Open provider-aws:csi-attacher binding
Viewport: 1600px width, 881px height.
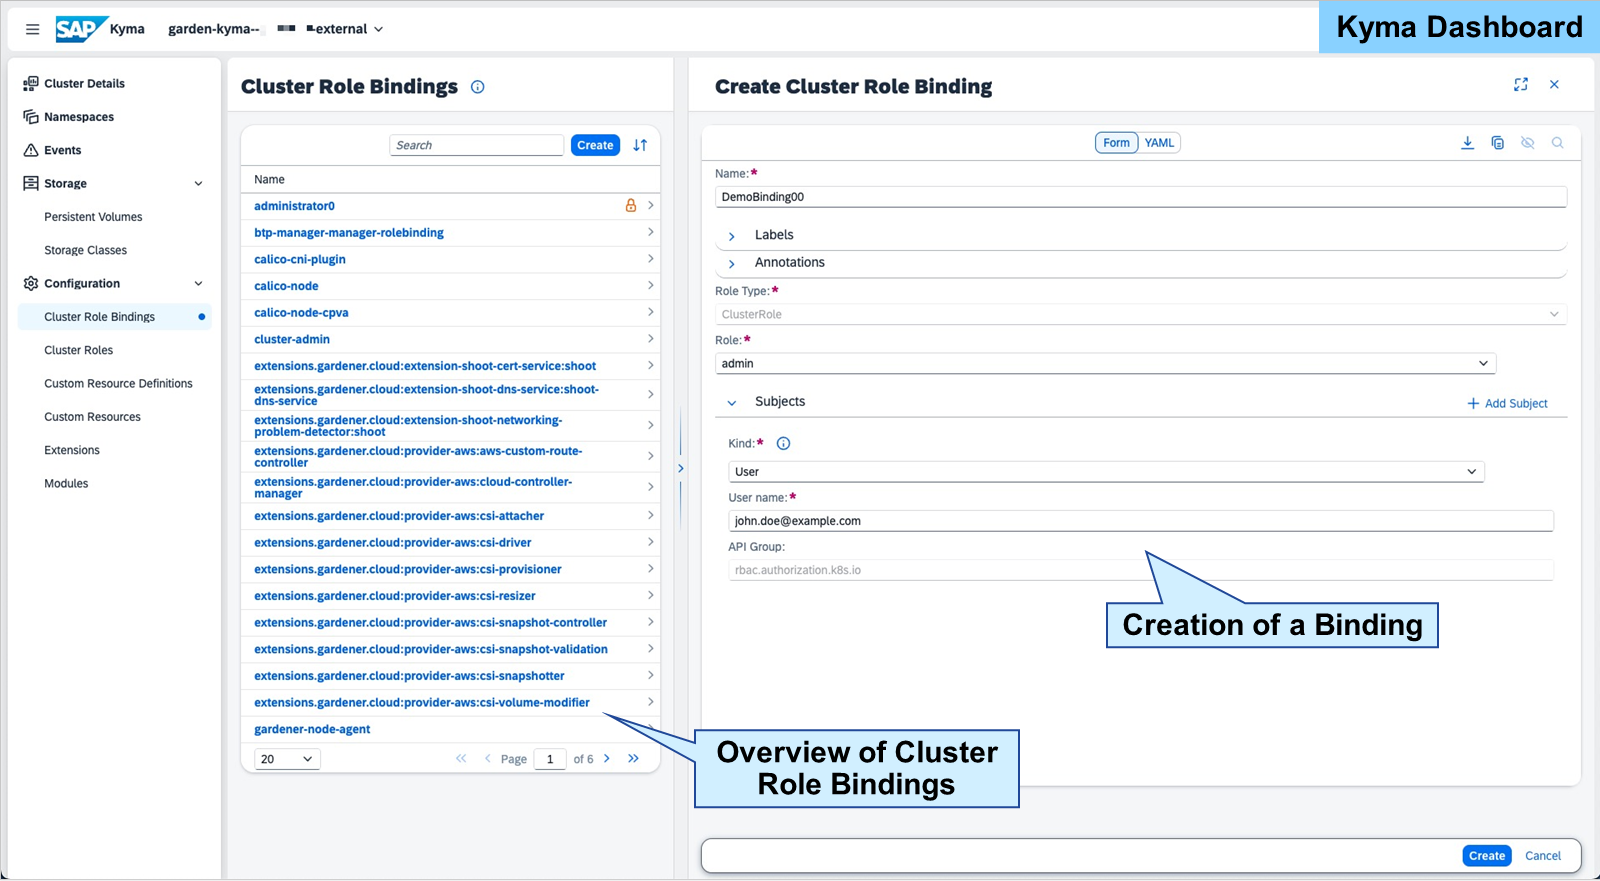399,516
